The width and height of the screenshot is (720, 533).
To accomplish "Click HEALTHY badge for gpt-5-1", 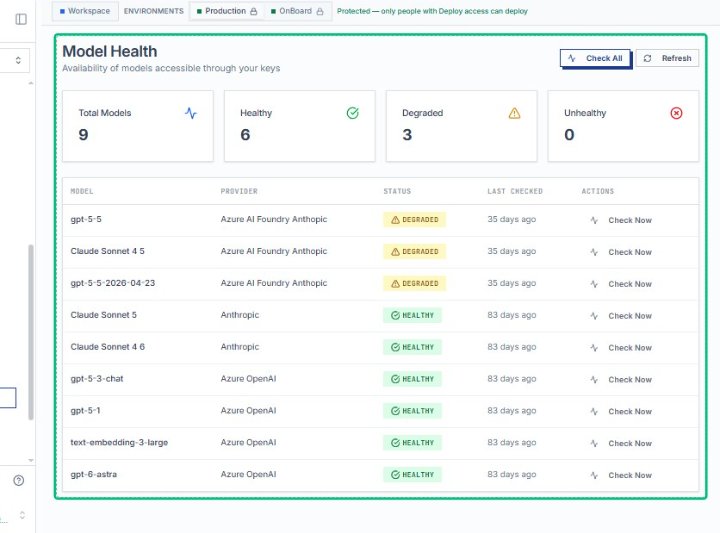I will click(412, 411).
